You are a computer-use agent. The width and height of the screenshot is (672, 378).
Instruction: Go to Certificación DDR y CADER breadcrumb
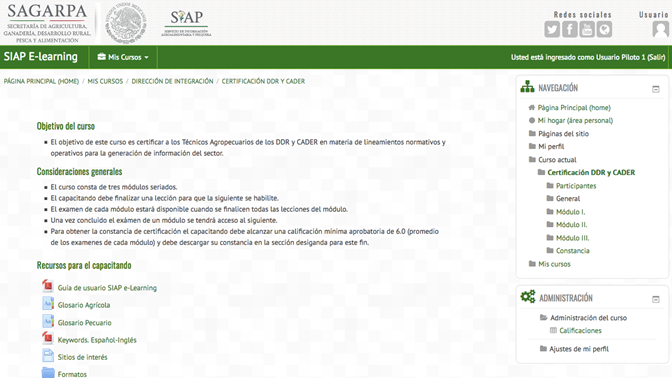(x=263, y=81)
